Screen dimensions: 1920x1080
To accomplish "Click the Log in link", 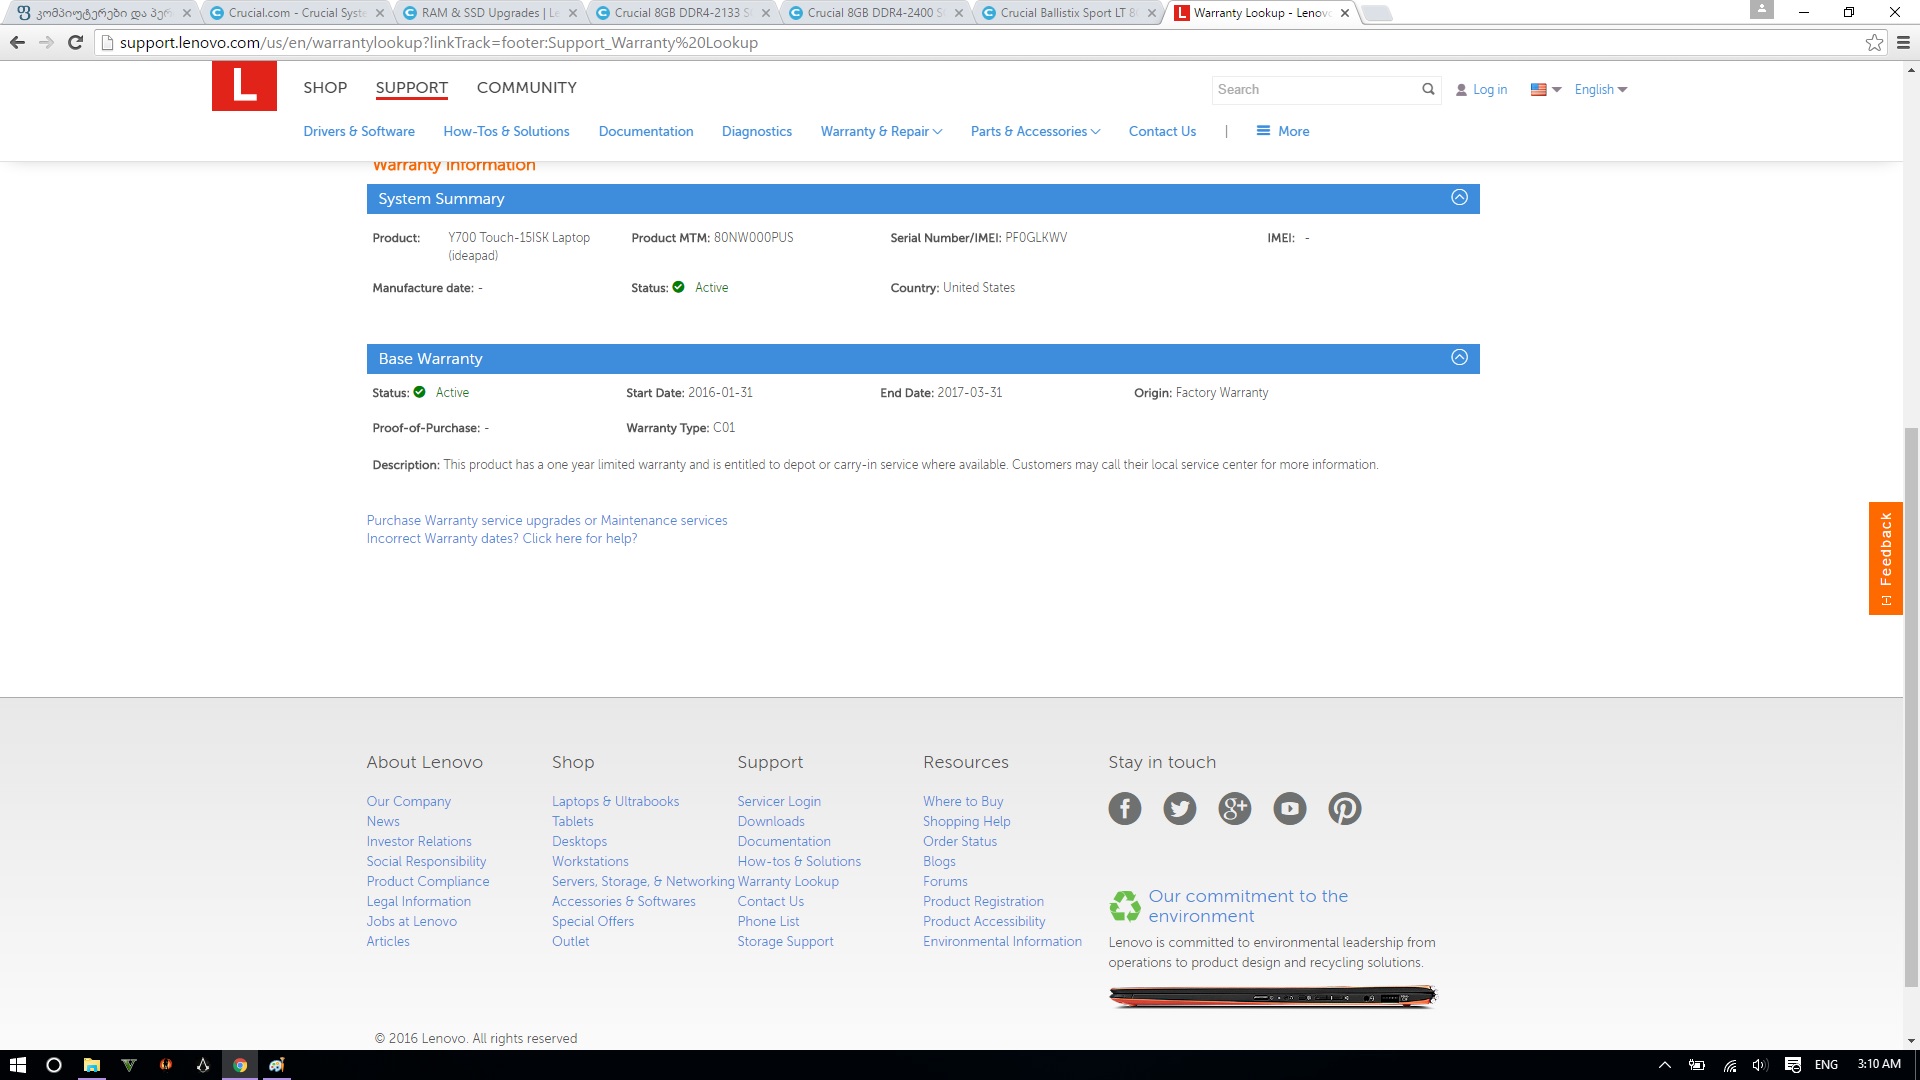I will point(1488,89).
